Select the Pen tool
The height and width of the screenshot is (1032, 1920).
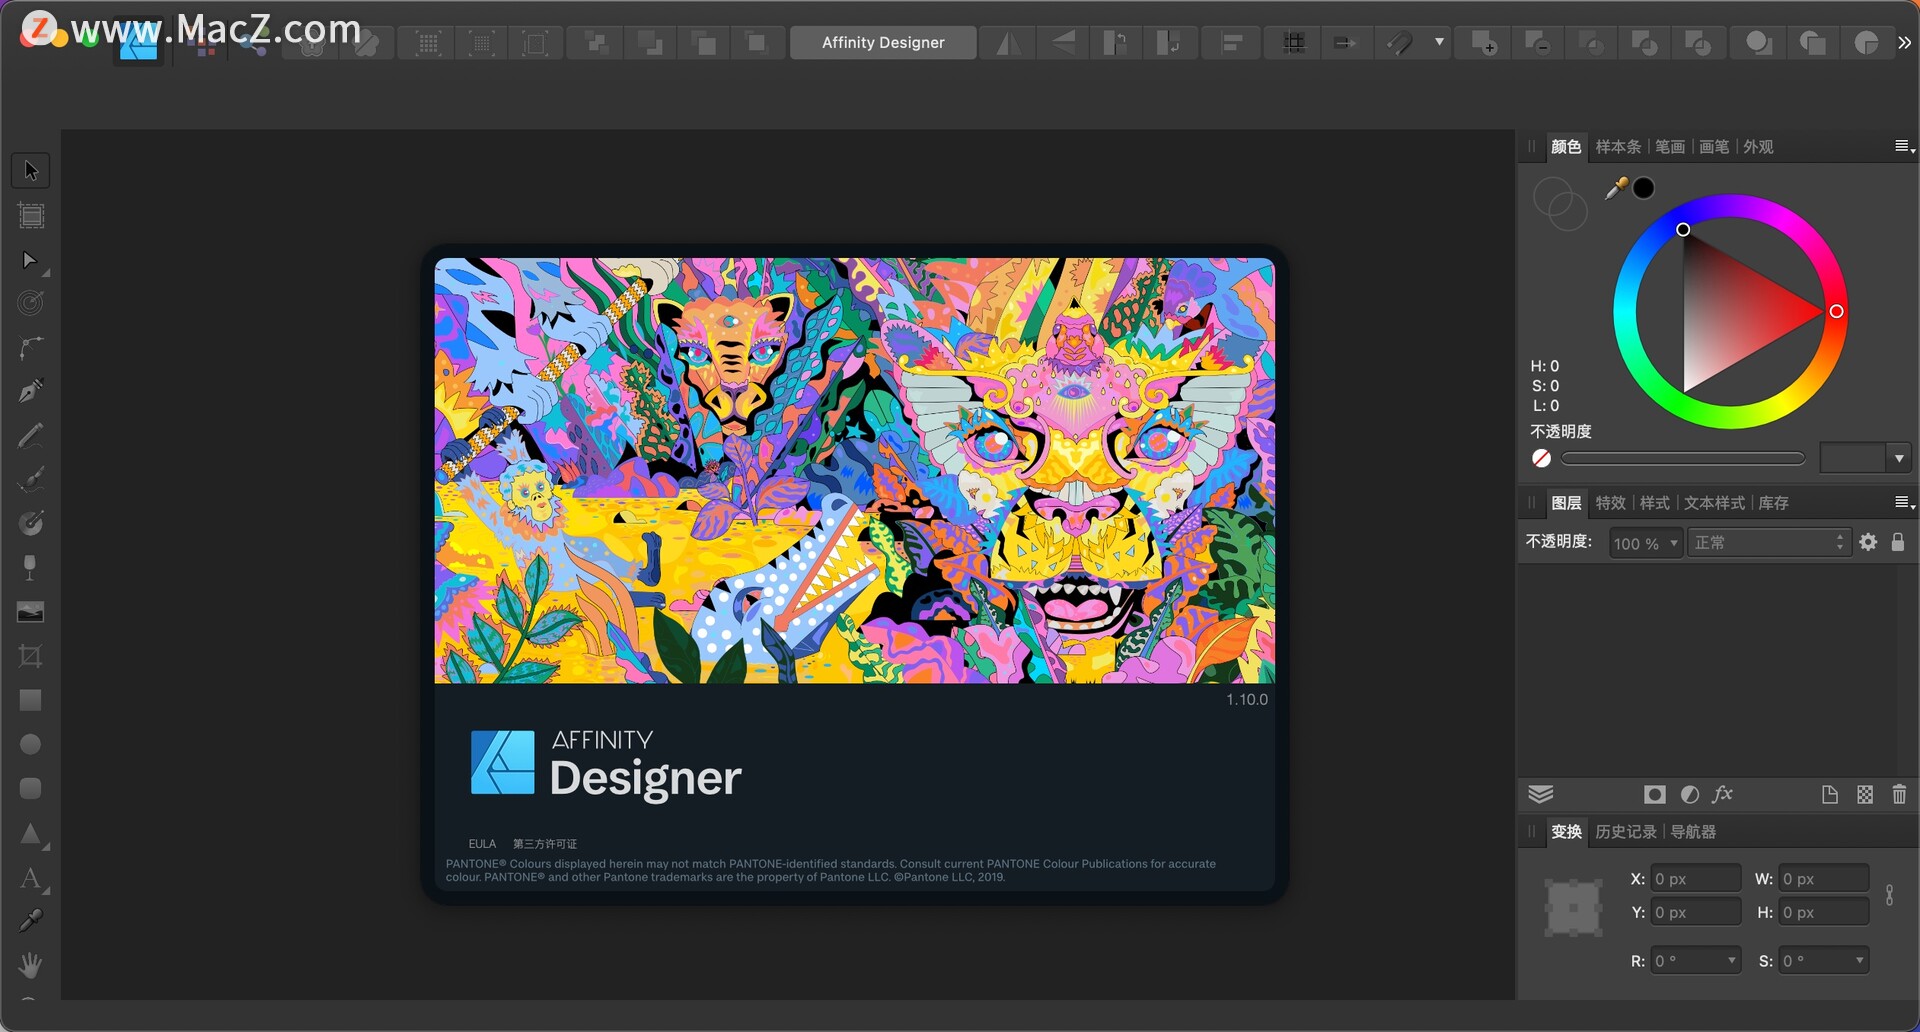(x=31, y=391)
